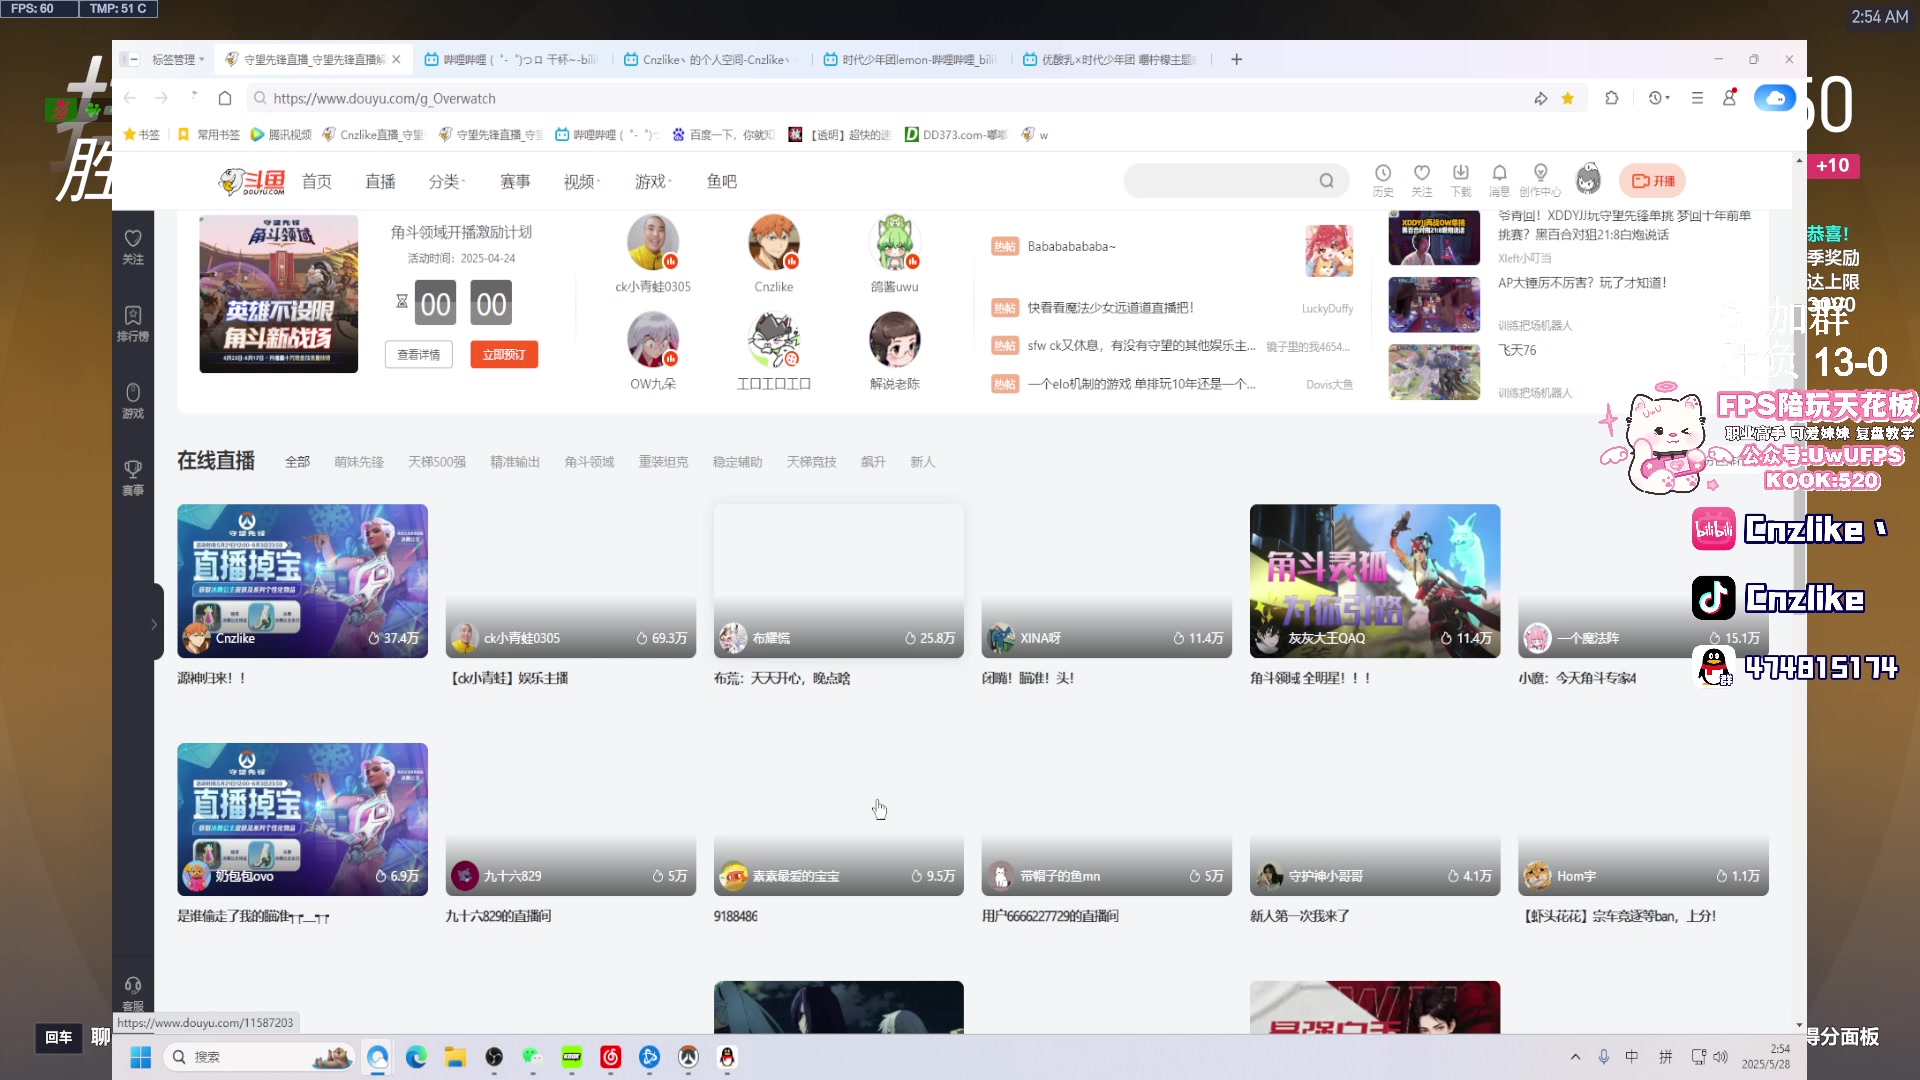Open NetEase Music red taskbar icon
Viewport: 1920px width, 1080px height.
click(x=611, y=1057)
